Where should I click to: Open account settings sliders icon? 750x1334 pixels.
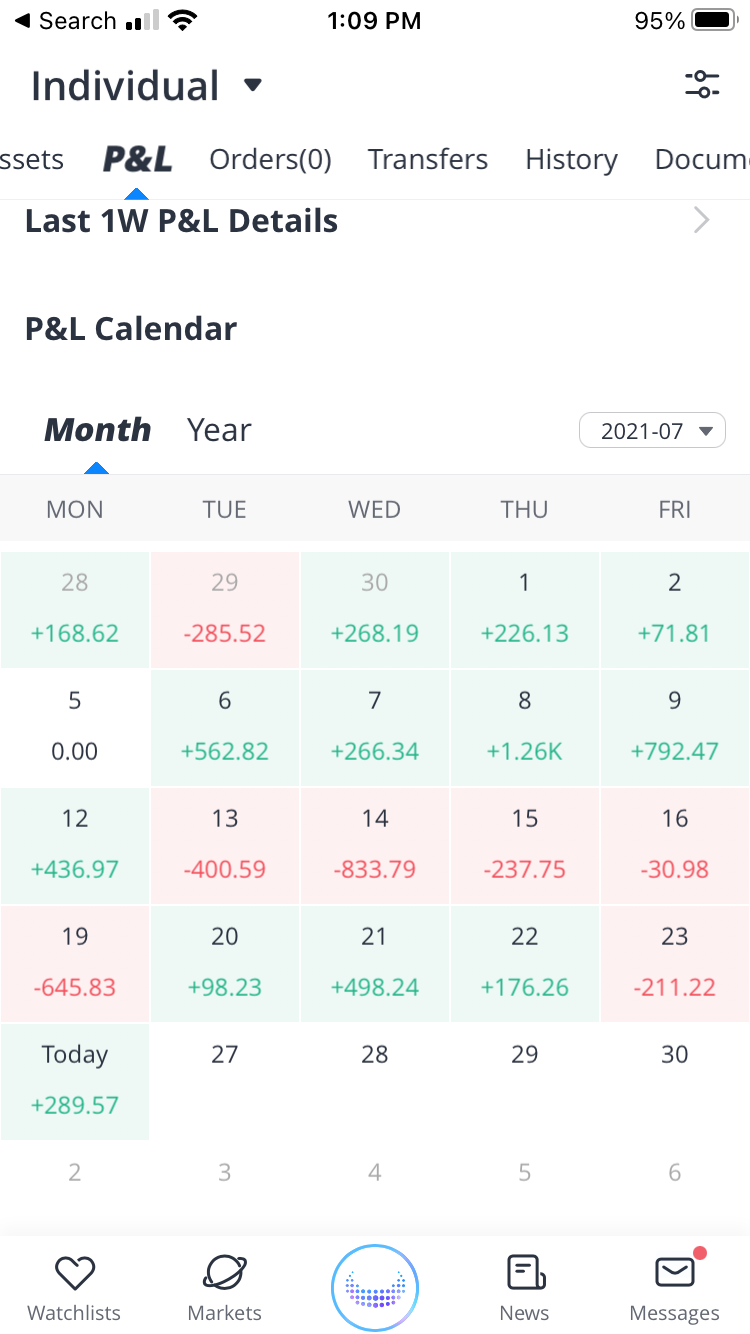702,85
